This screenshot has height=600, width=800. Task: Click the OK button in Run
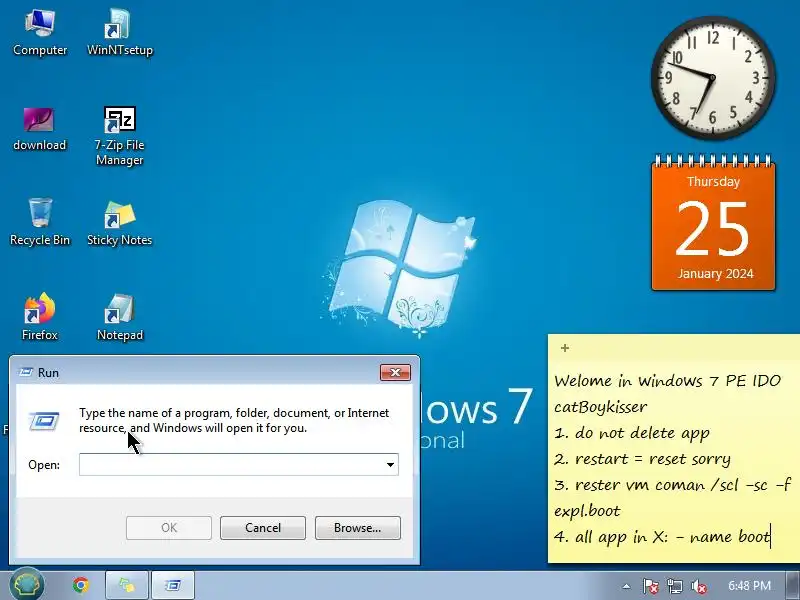click(169, 528)
